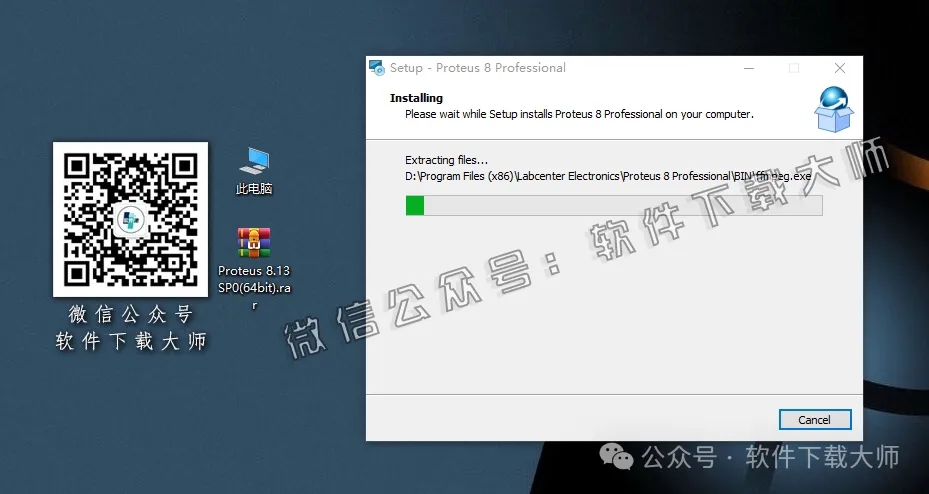Click the Cancel button in Setup
Viewport: 929px width, 494px height.
tap(815, 419)
